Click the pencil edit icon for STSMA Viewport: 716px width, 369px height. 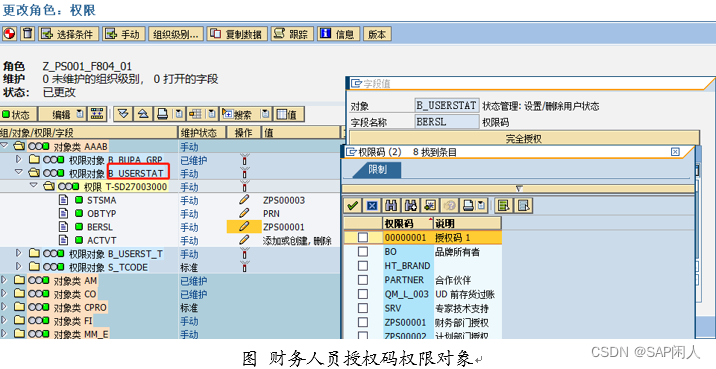pos(244,200)
